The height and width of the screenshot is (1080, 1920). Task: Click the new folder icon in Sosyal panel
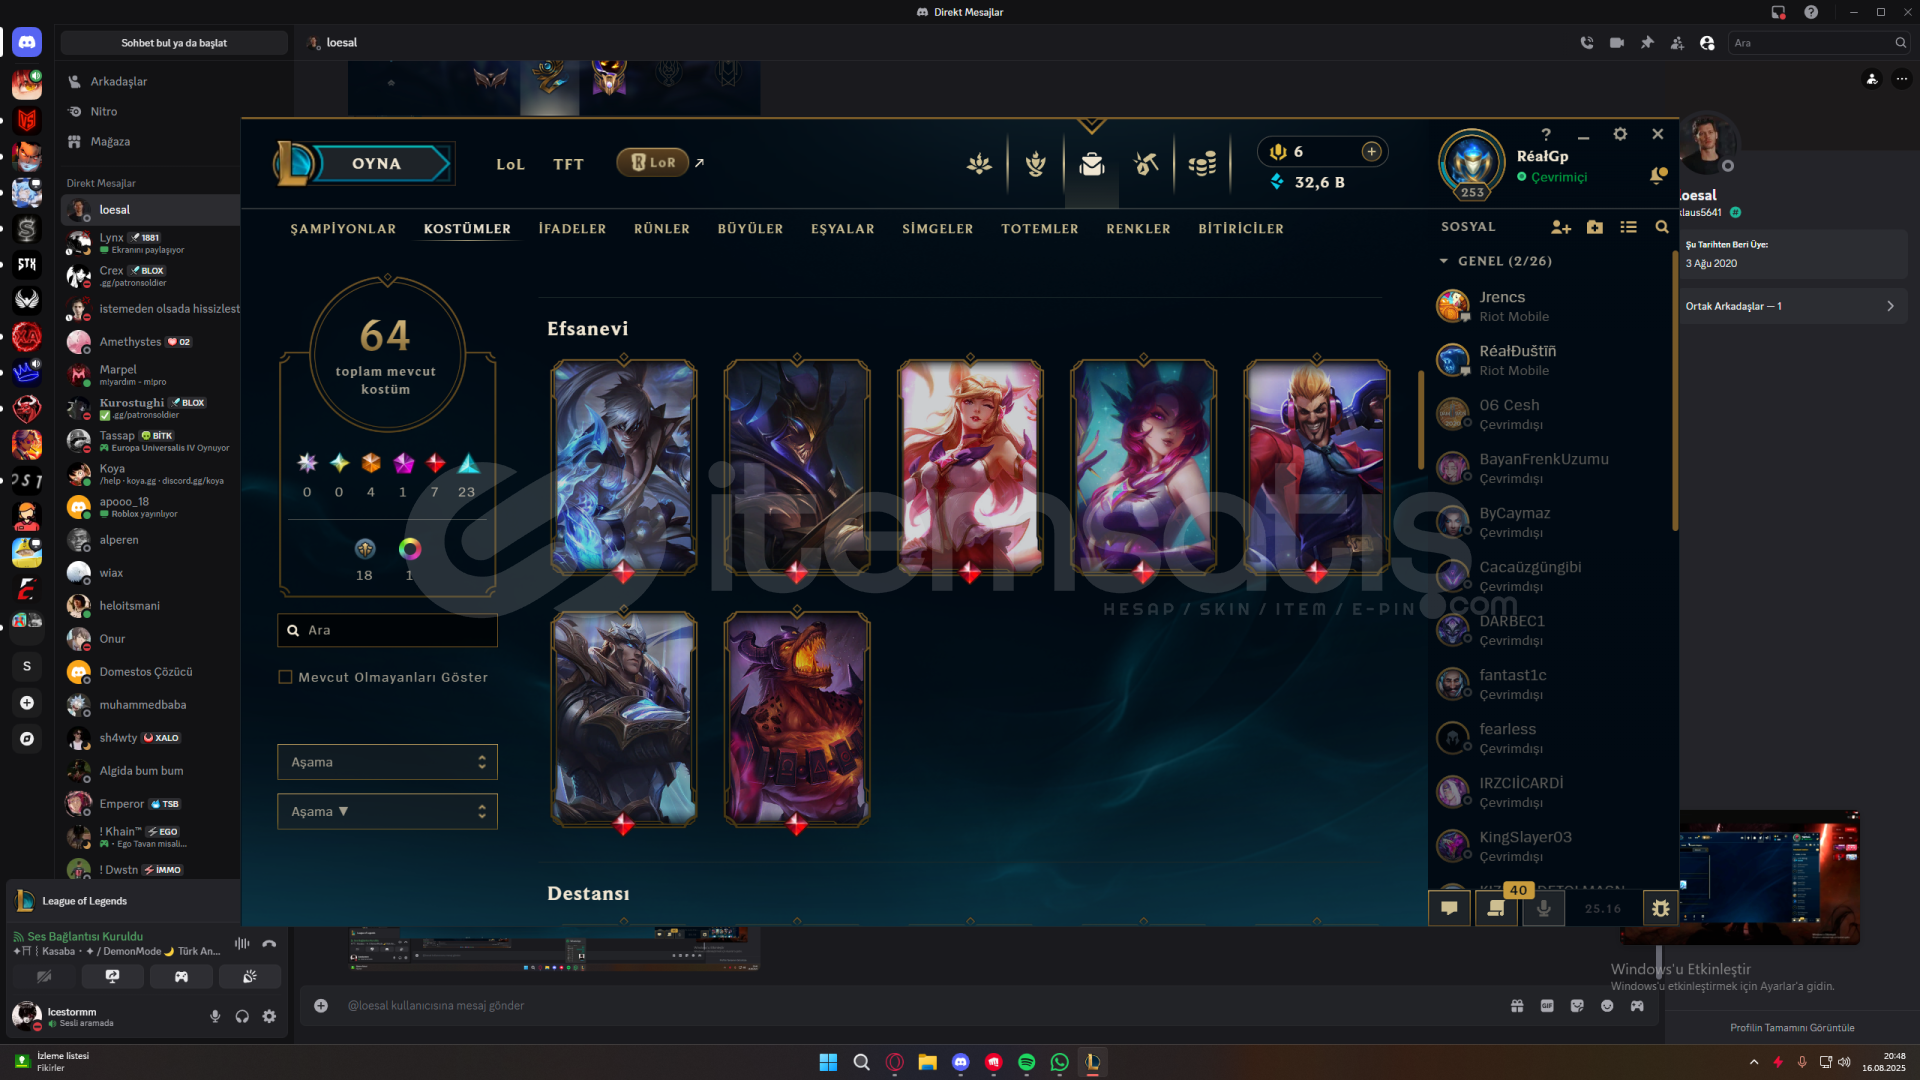[1595, 227]
